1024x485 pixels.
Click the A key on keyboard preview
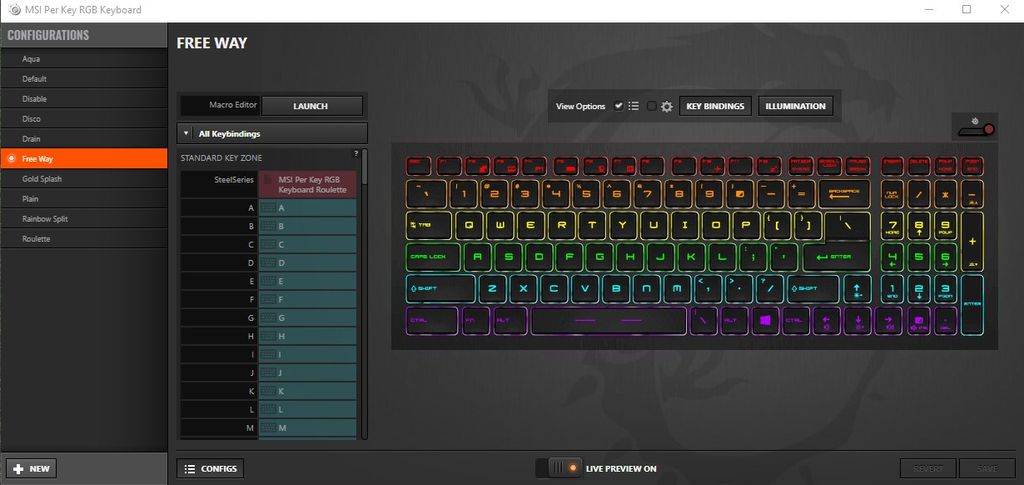(x=478, y=257)
